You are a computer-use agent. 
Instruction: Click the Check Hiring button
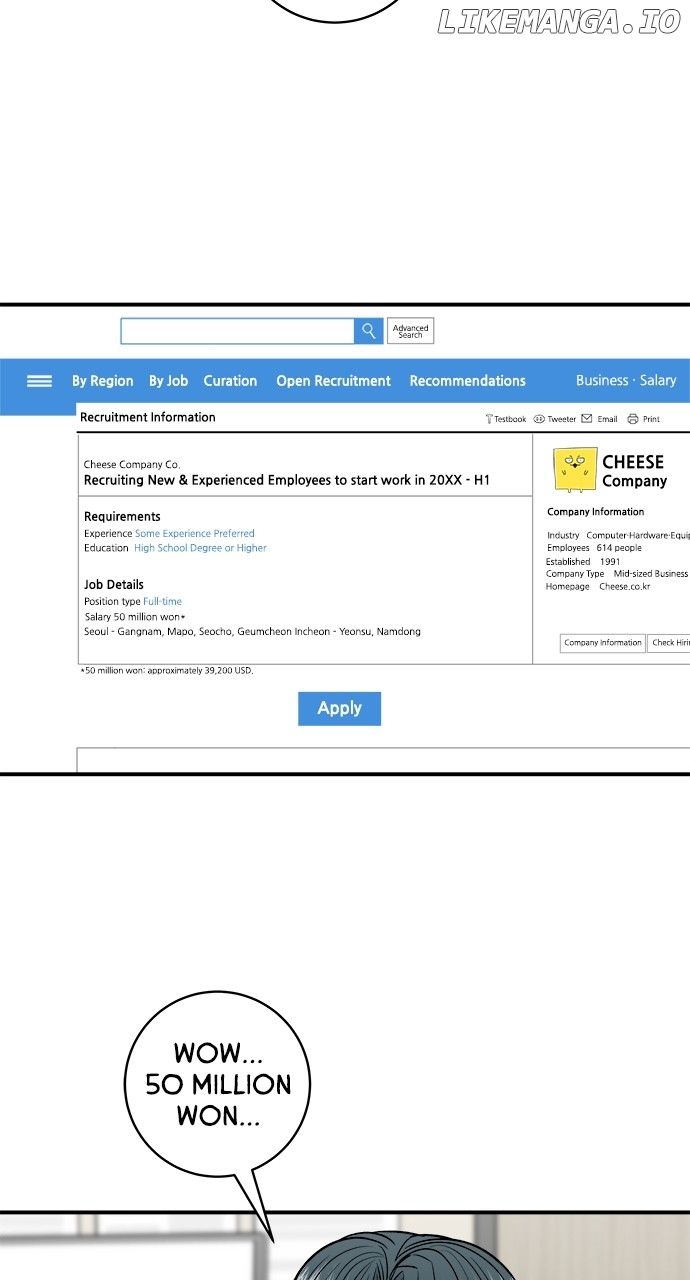(669, 643)
